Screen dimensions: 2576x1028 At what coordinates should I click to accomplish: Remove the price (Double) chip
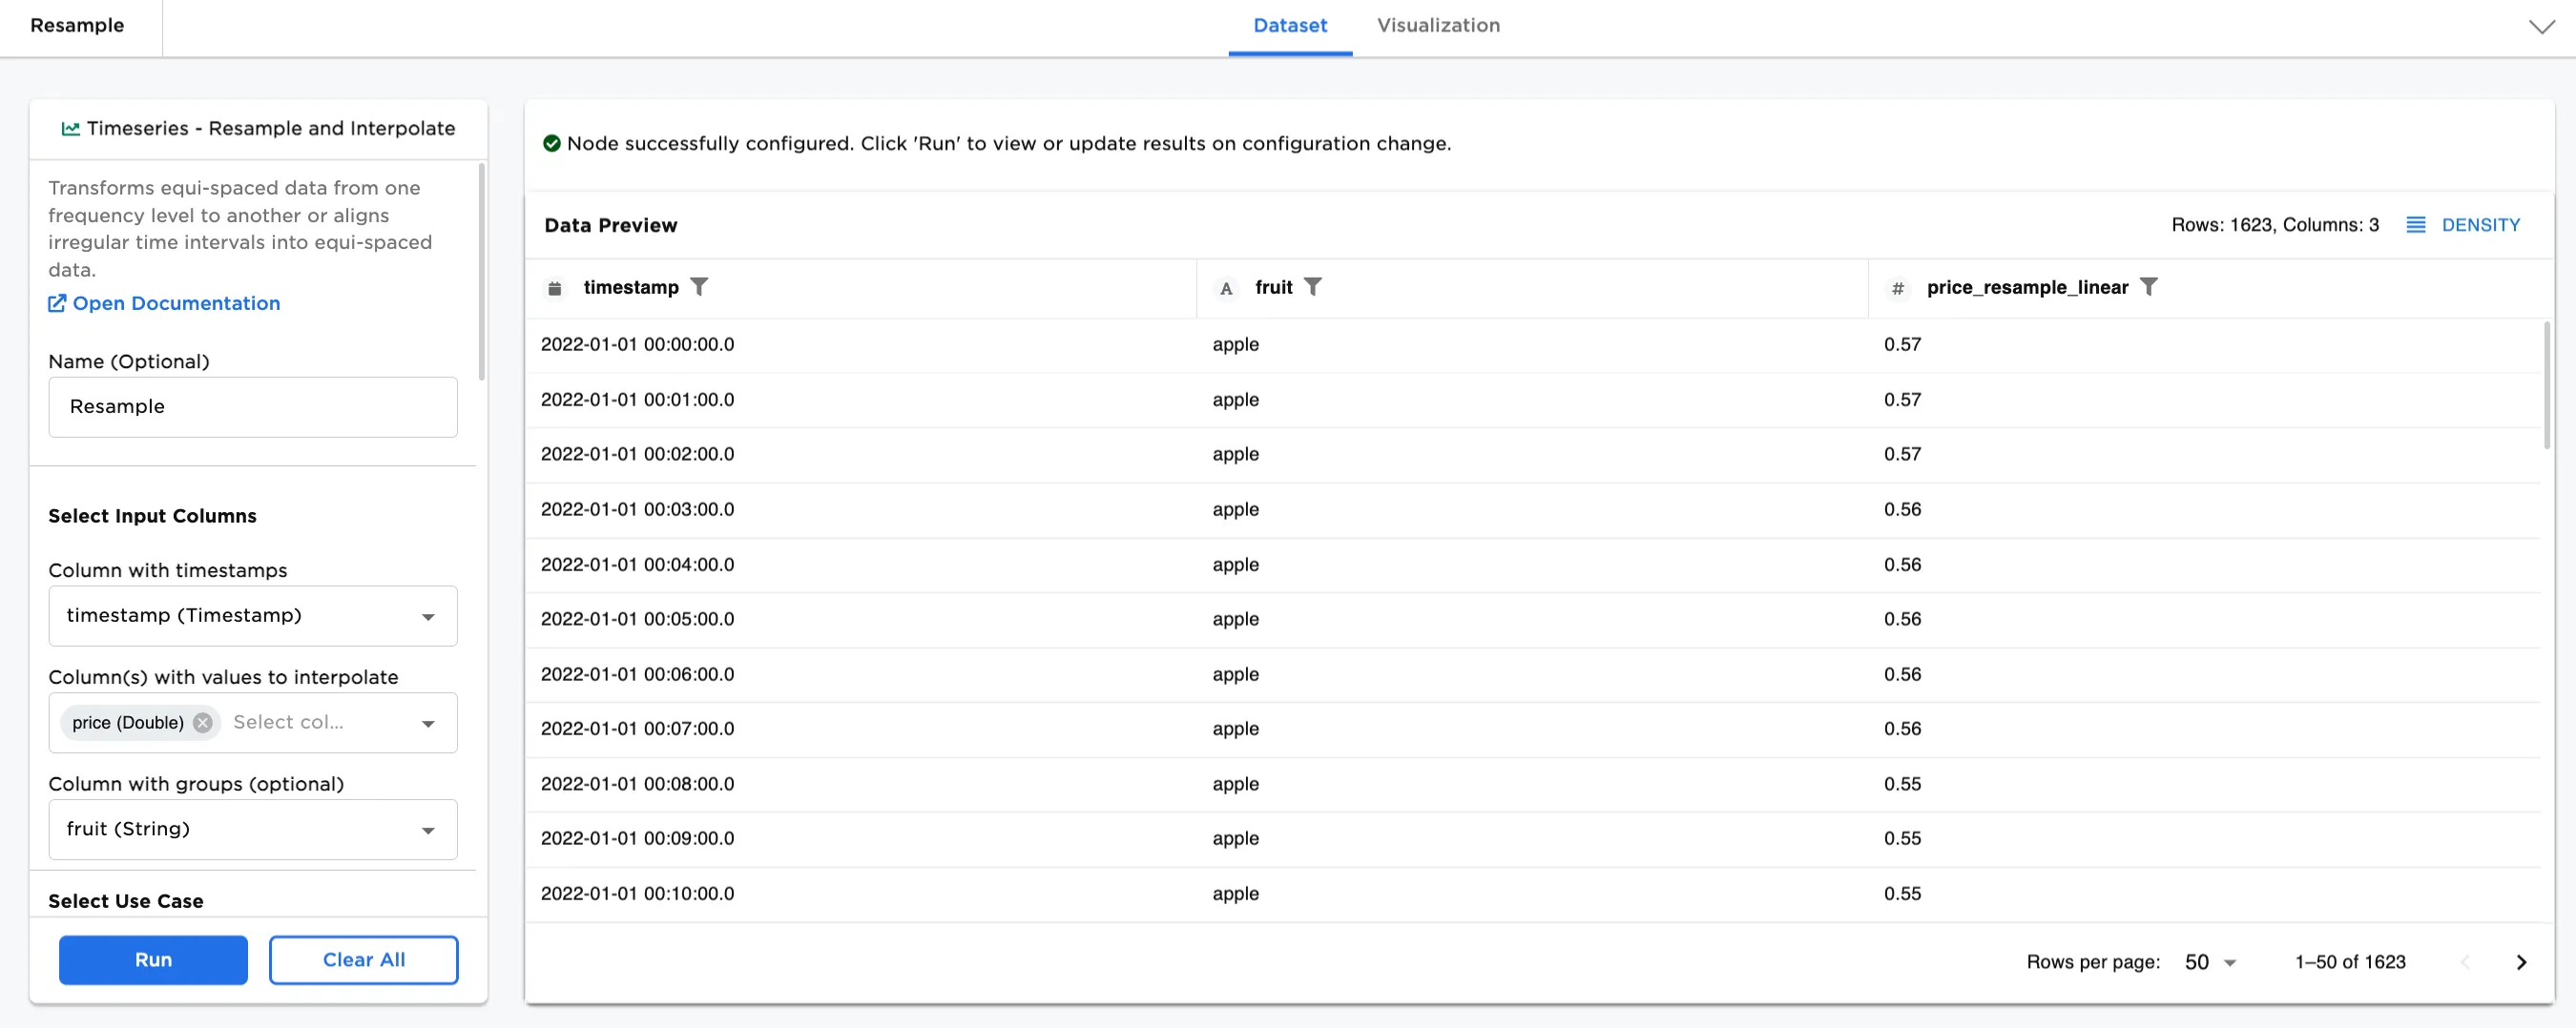203,722
